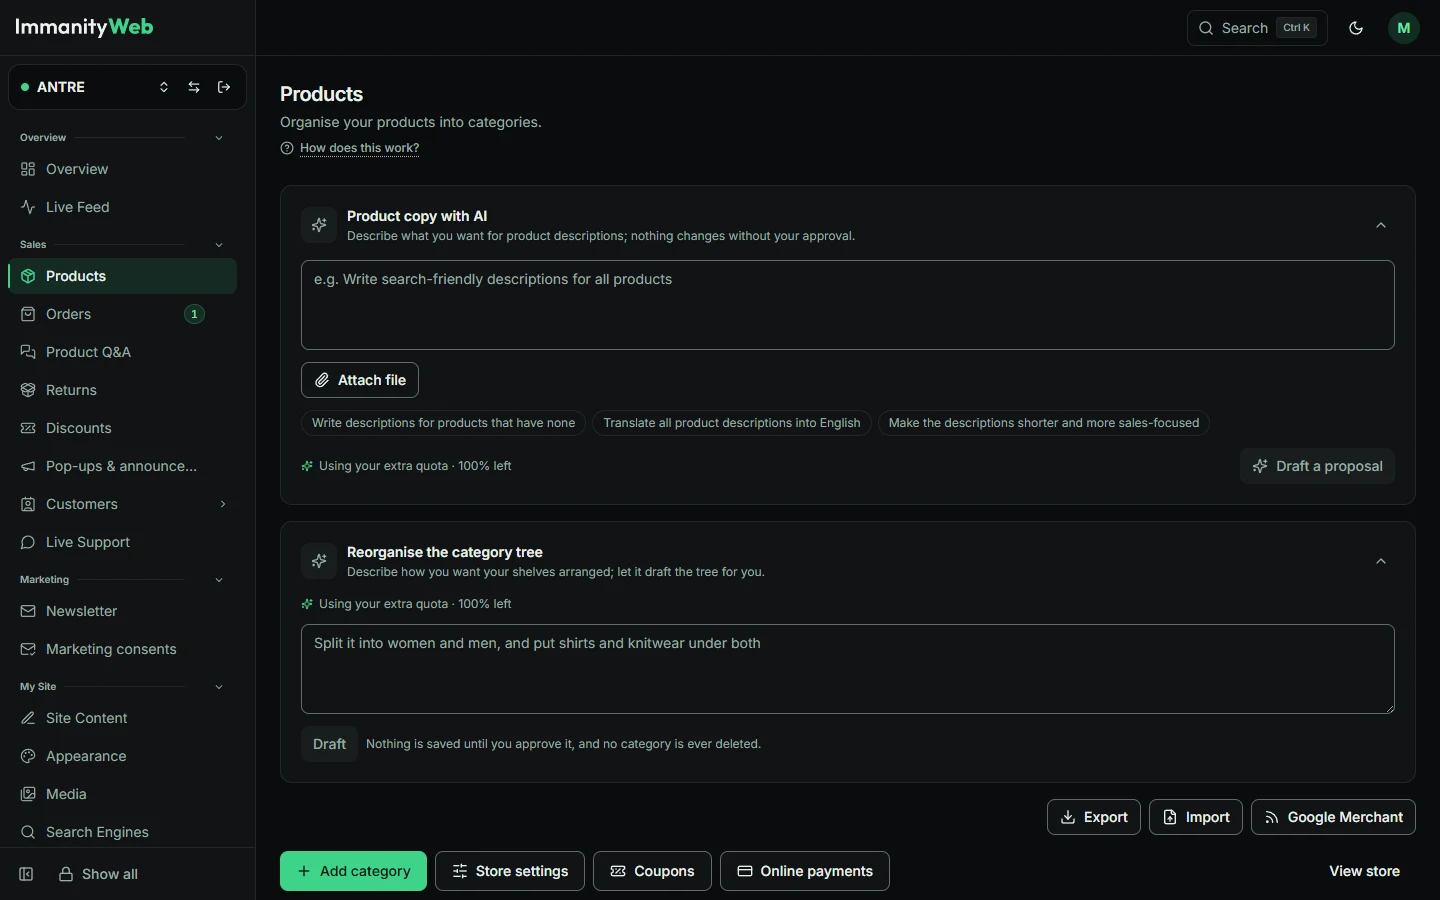Open the Search box in header

pyautogui.click(x=1257, y=28)
